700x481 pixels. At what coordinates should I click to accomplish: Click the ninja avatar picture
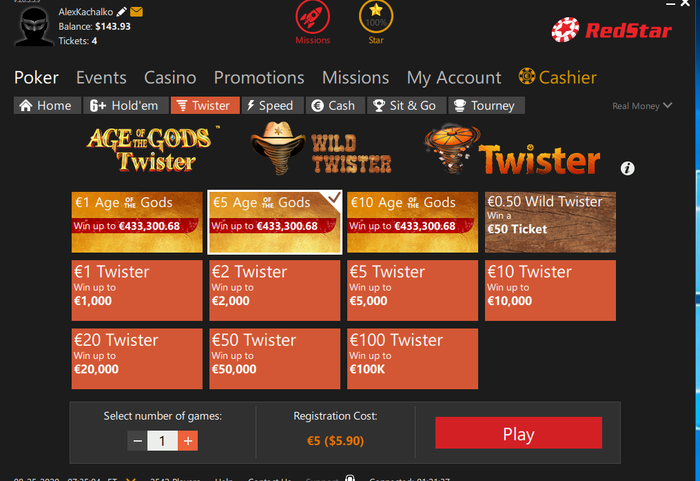click(x=34, y=26)
